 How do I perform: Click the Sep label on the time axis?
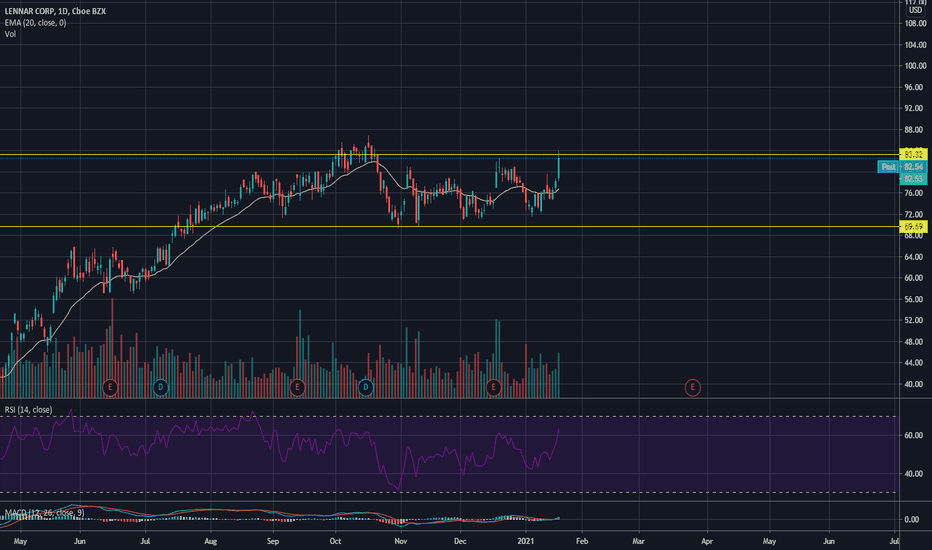273,541
